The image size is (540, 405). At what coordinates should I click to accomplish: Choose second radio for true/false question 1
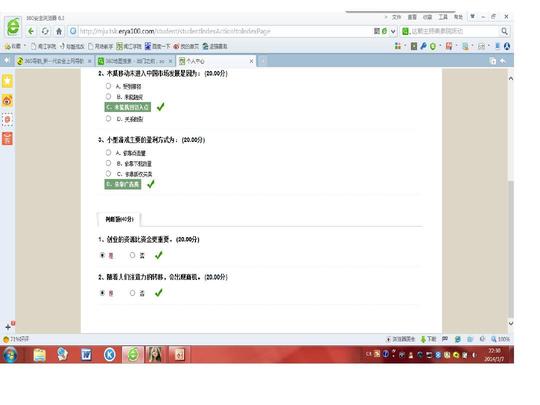tap(132, 255)
